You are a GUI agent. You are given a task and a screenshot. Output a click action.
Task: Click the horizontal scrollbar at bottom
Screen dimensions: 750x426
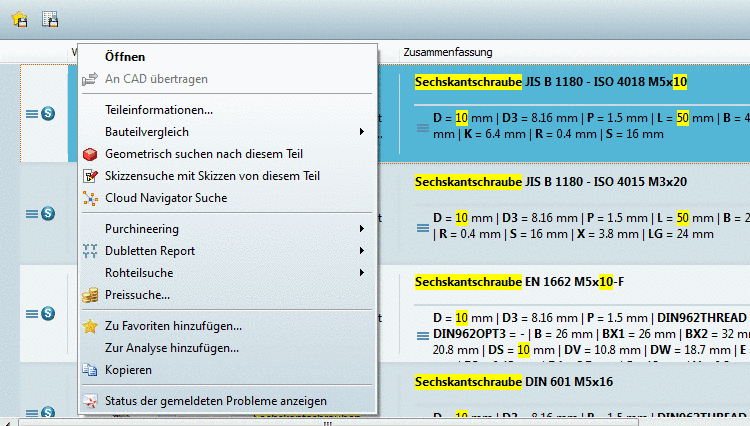[328, 423]
